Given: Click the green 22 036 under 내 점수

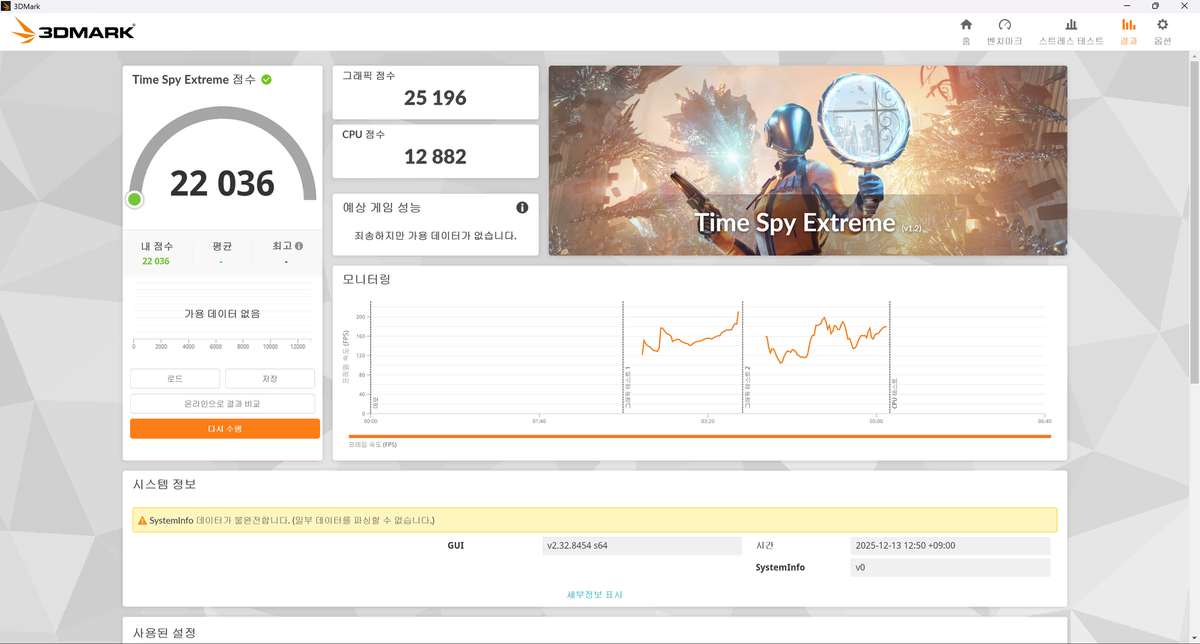Looking at the screenshot, I should coord(156,261).
